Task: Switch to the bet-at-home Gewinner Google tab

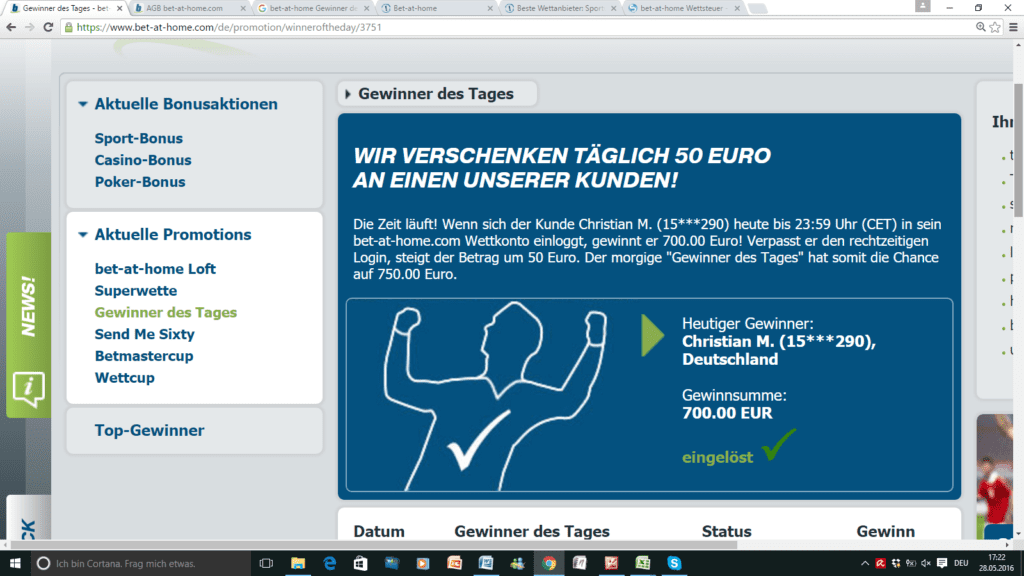Action: pyautogui.click(x=312, y=8)
